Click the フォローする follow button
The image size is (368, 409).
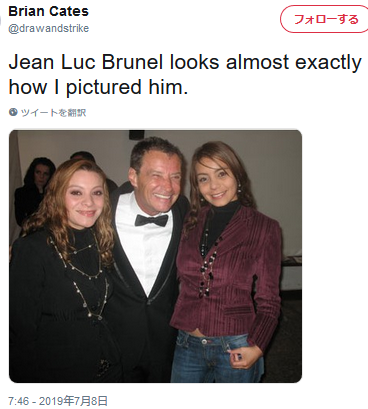(325, 19)
